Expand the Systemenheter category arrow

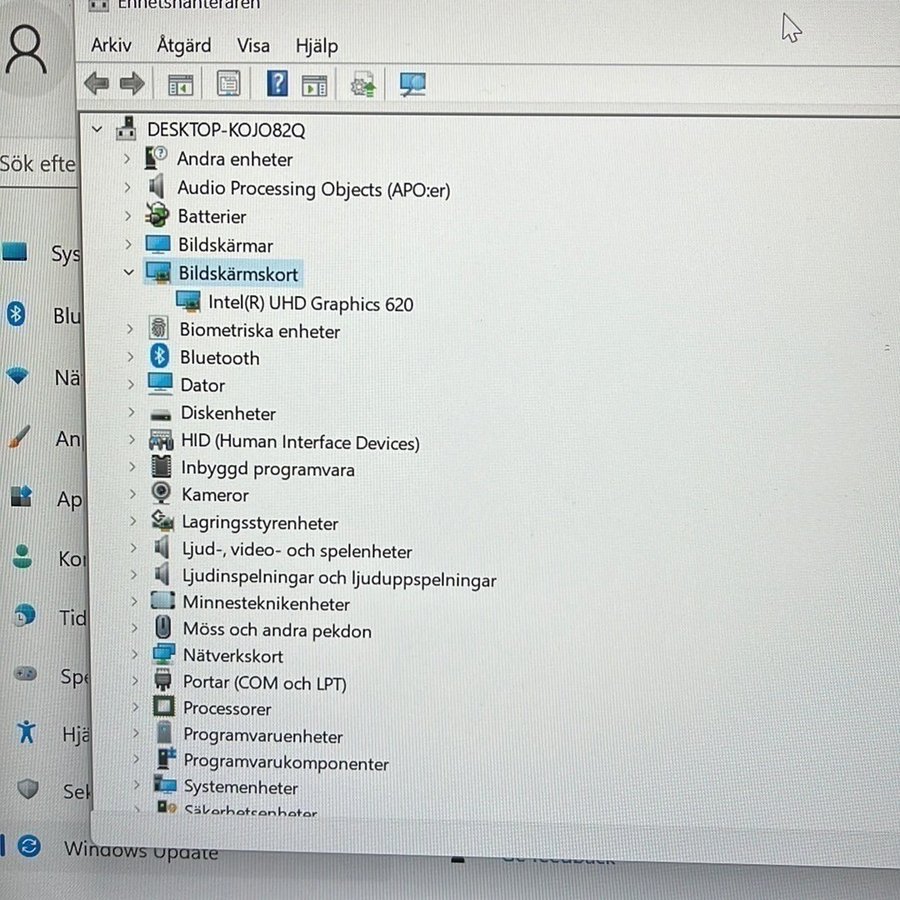pyautogui.click(x=136, y=784)
